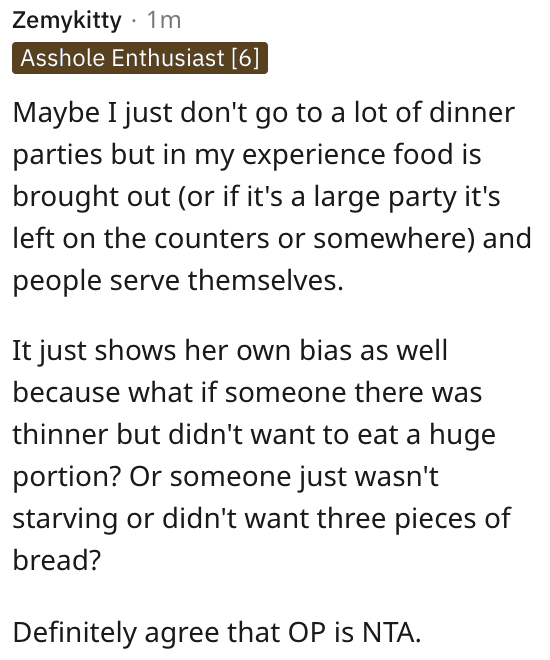This screenshot has width=550, height=660.
Task: Open the Zemykitty user profile
Action: (67, 21)
